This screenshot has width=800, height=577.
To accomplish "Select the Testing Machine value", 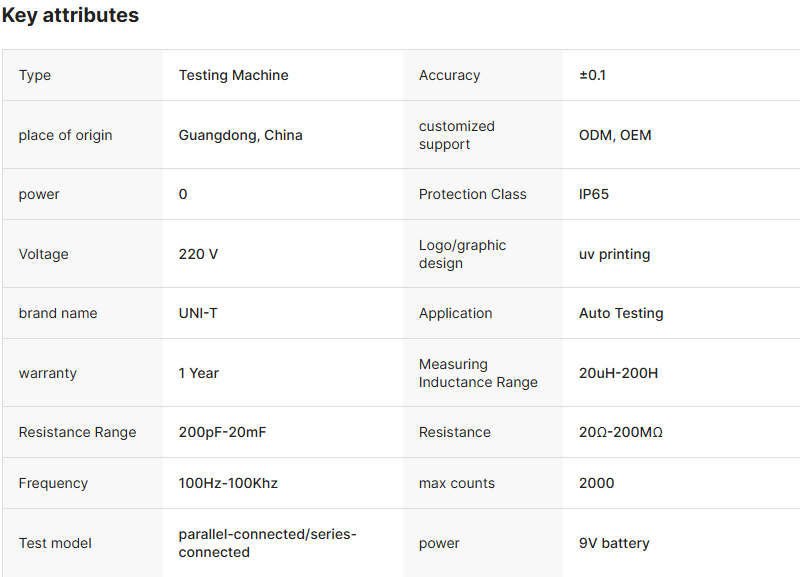I will [x=233, y=75].
